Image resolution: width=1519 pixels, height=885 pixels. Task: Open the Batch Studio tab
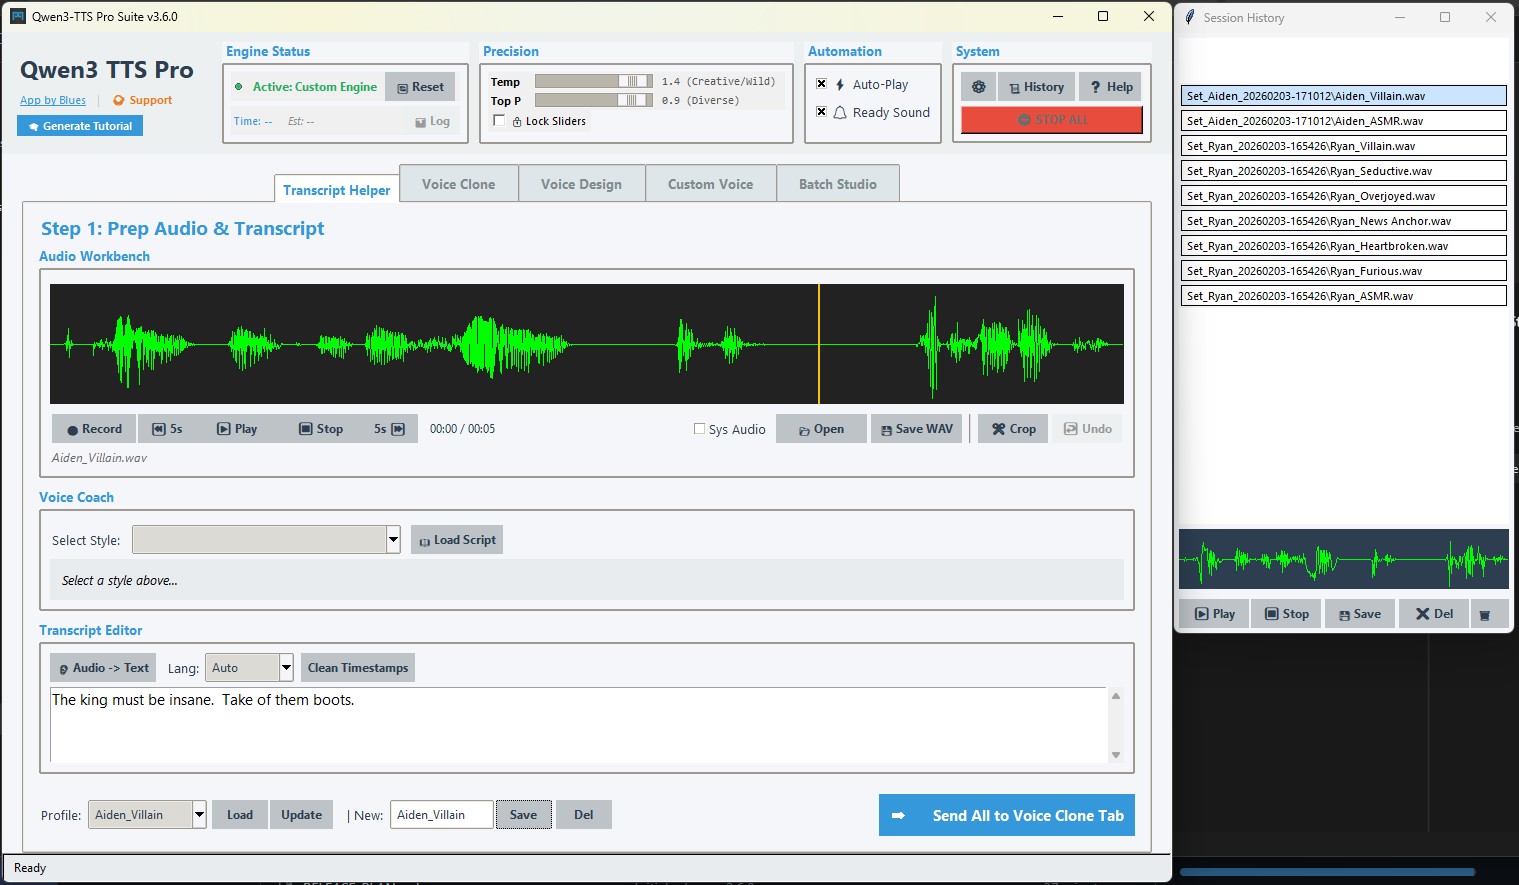tap(837, 183)
